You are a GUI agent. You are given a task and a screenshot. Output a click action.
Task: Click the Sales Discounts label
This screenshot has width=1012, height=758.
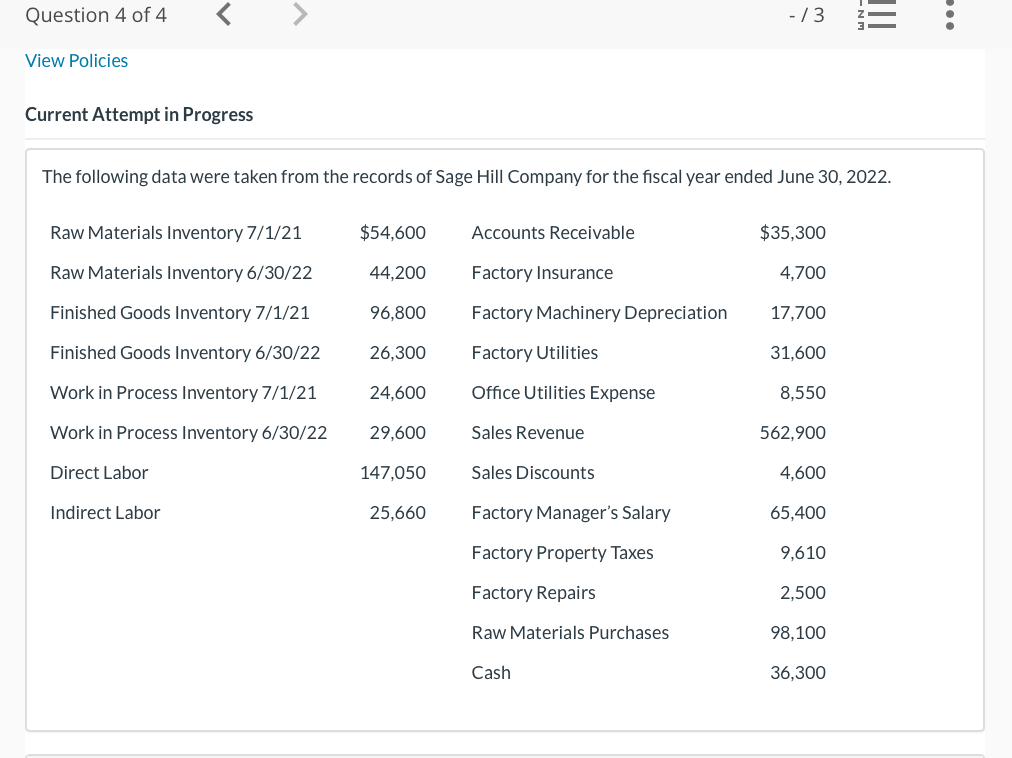(533, 473)
